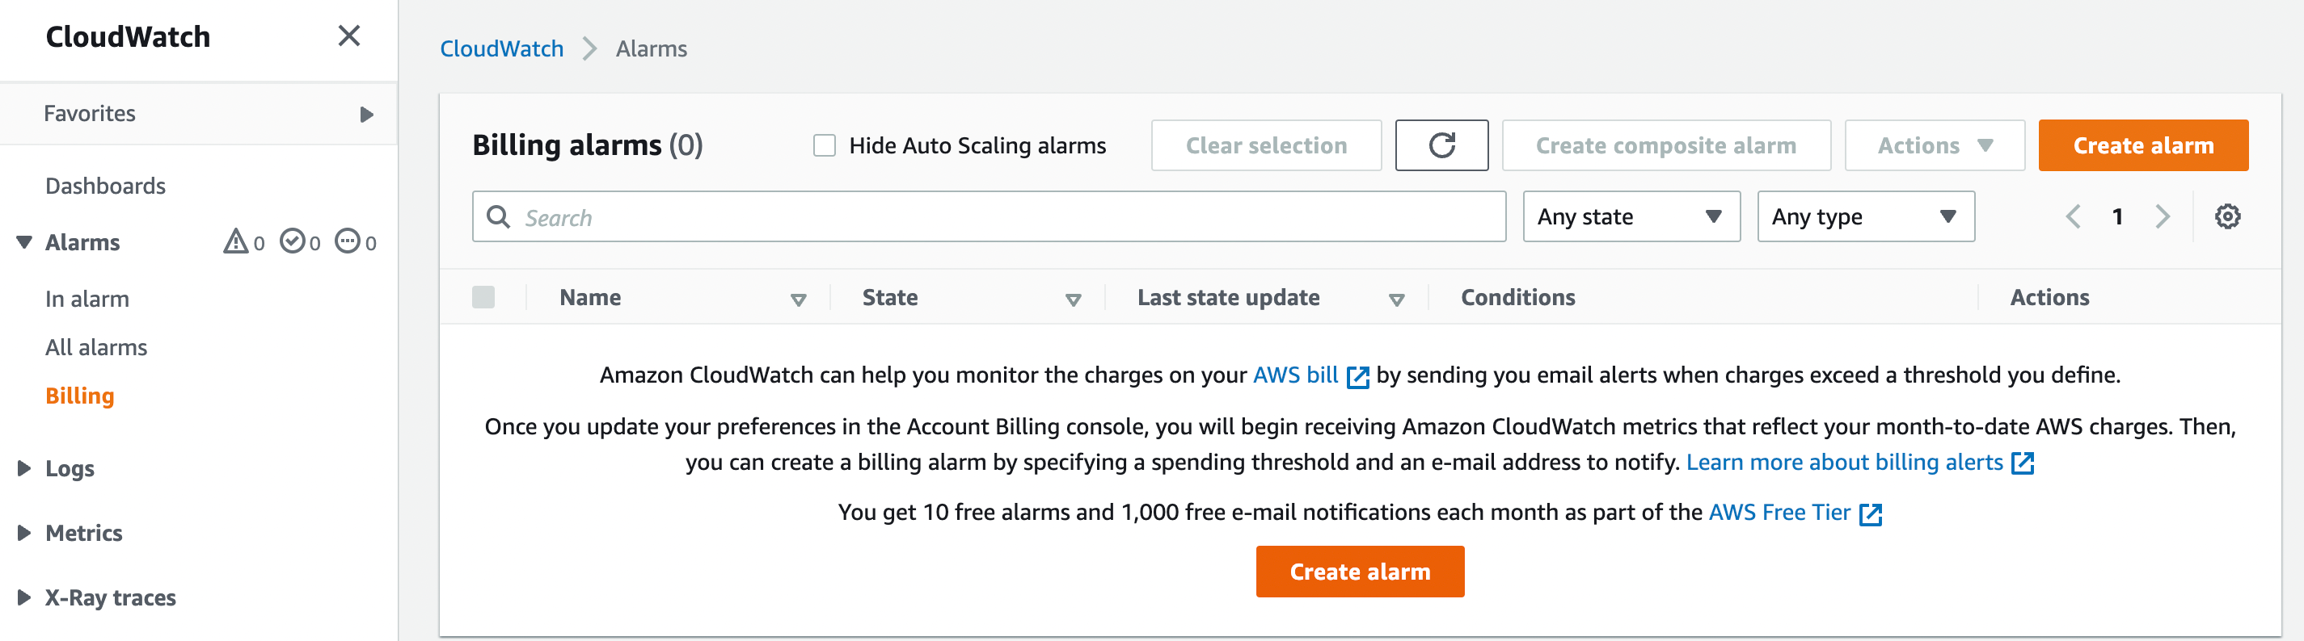Click the refresh alarms icon button
The height and width of the screenshot is (641, 2304).
pyautogui.click(x=1441, y=145)
